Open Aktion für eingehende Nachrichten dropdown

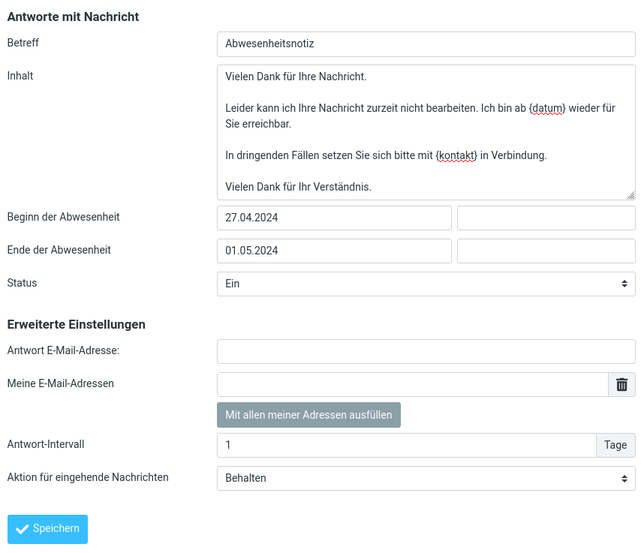(x=425, y=478)
